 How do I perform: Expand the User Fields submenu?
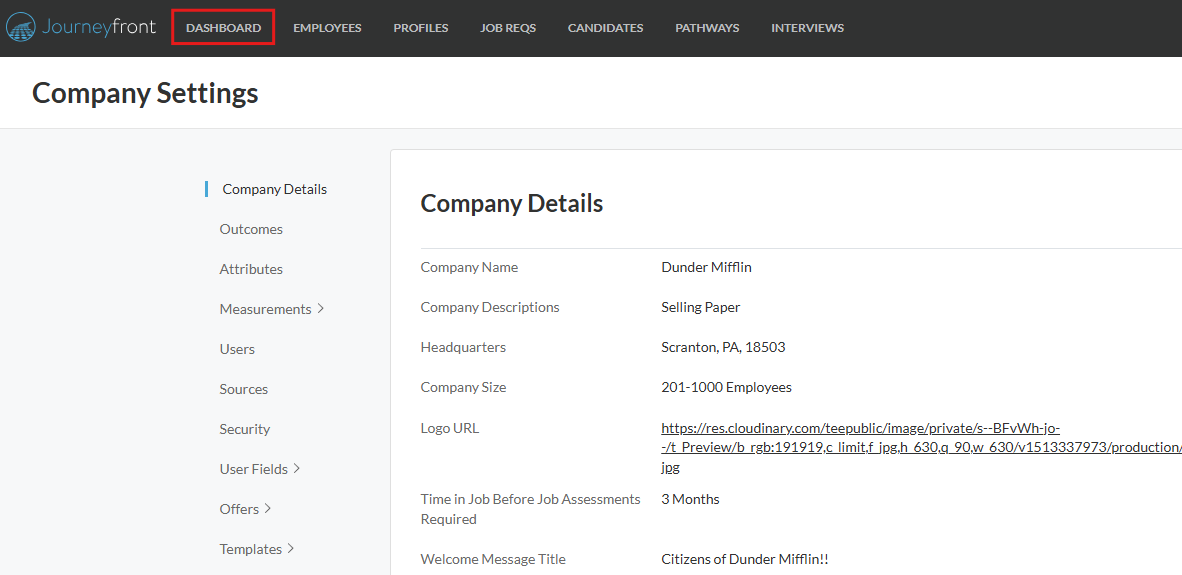click(x=260, y=469)
